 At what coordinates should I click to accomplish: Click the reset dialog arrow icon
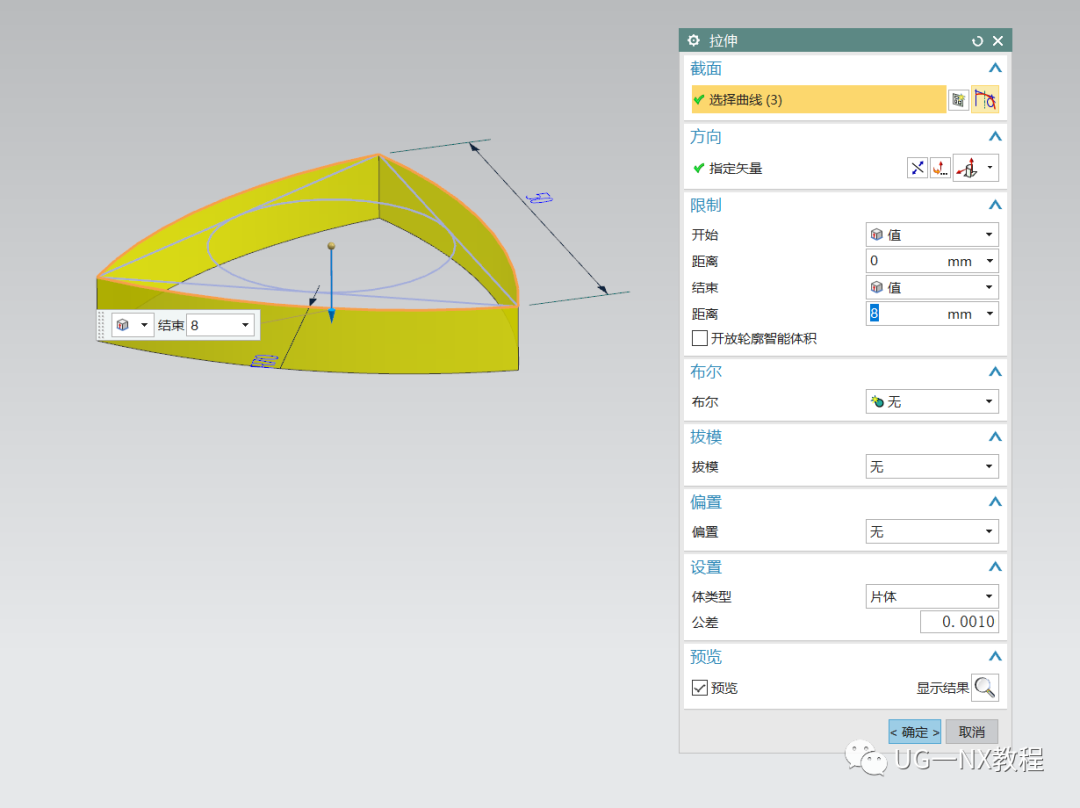click(x=977, y=41)
